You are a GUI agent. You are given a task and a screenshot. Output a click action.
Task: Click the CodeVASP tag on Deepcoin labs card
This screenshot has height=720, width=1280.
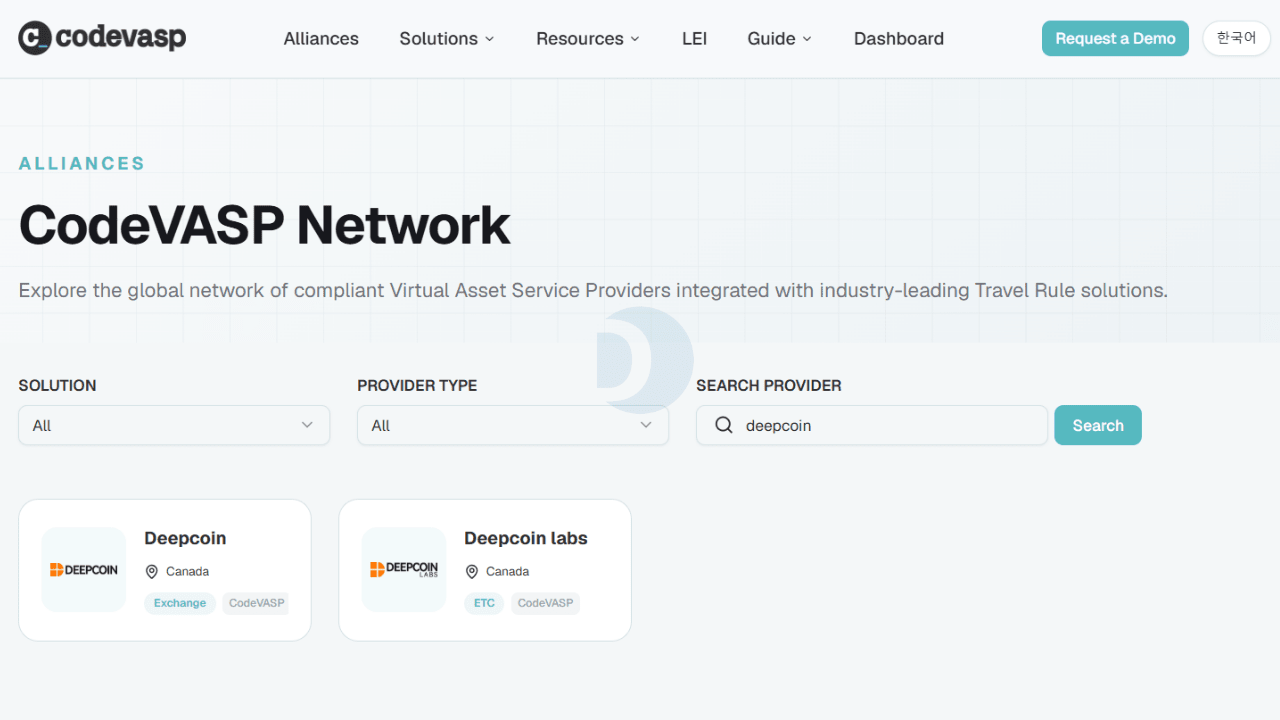tap(546, 603)
